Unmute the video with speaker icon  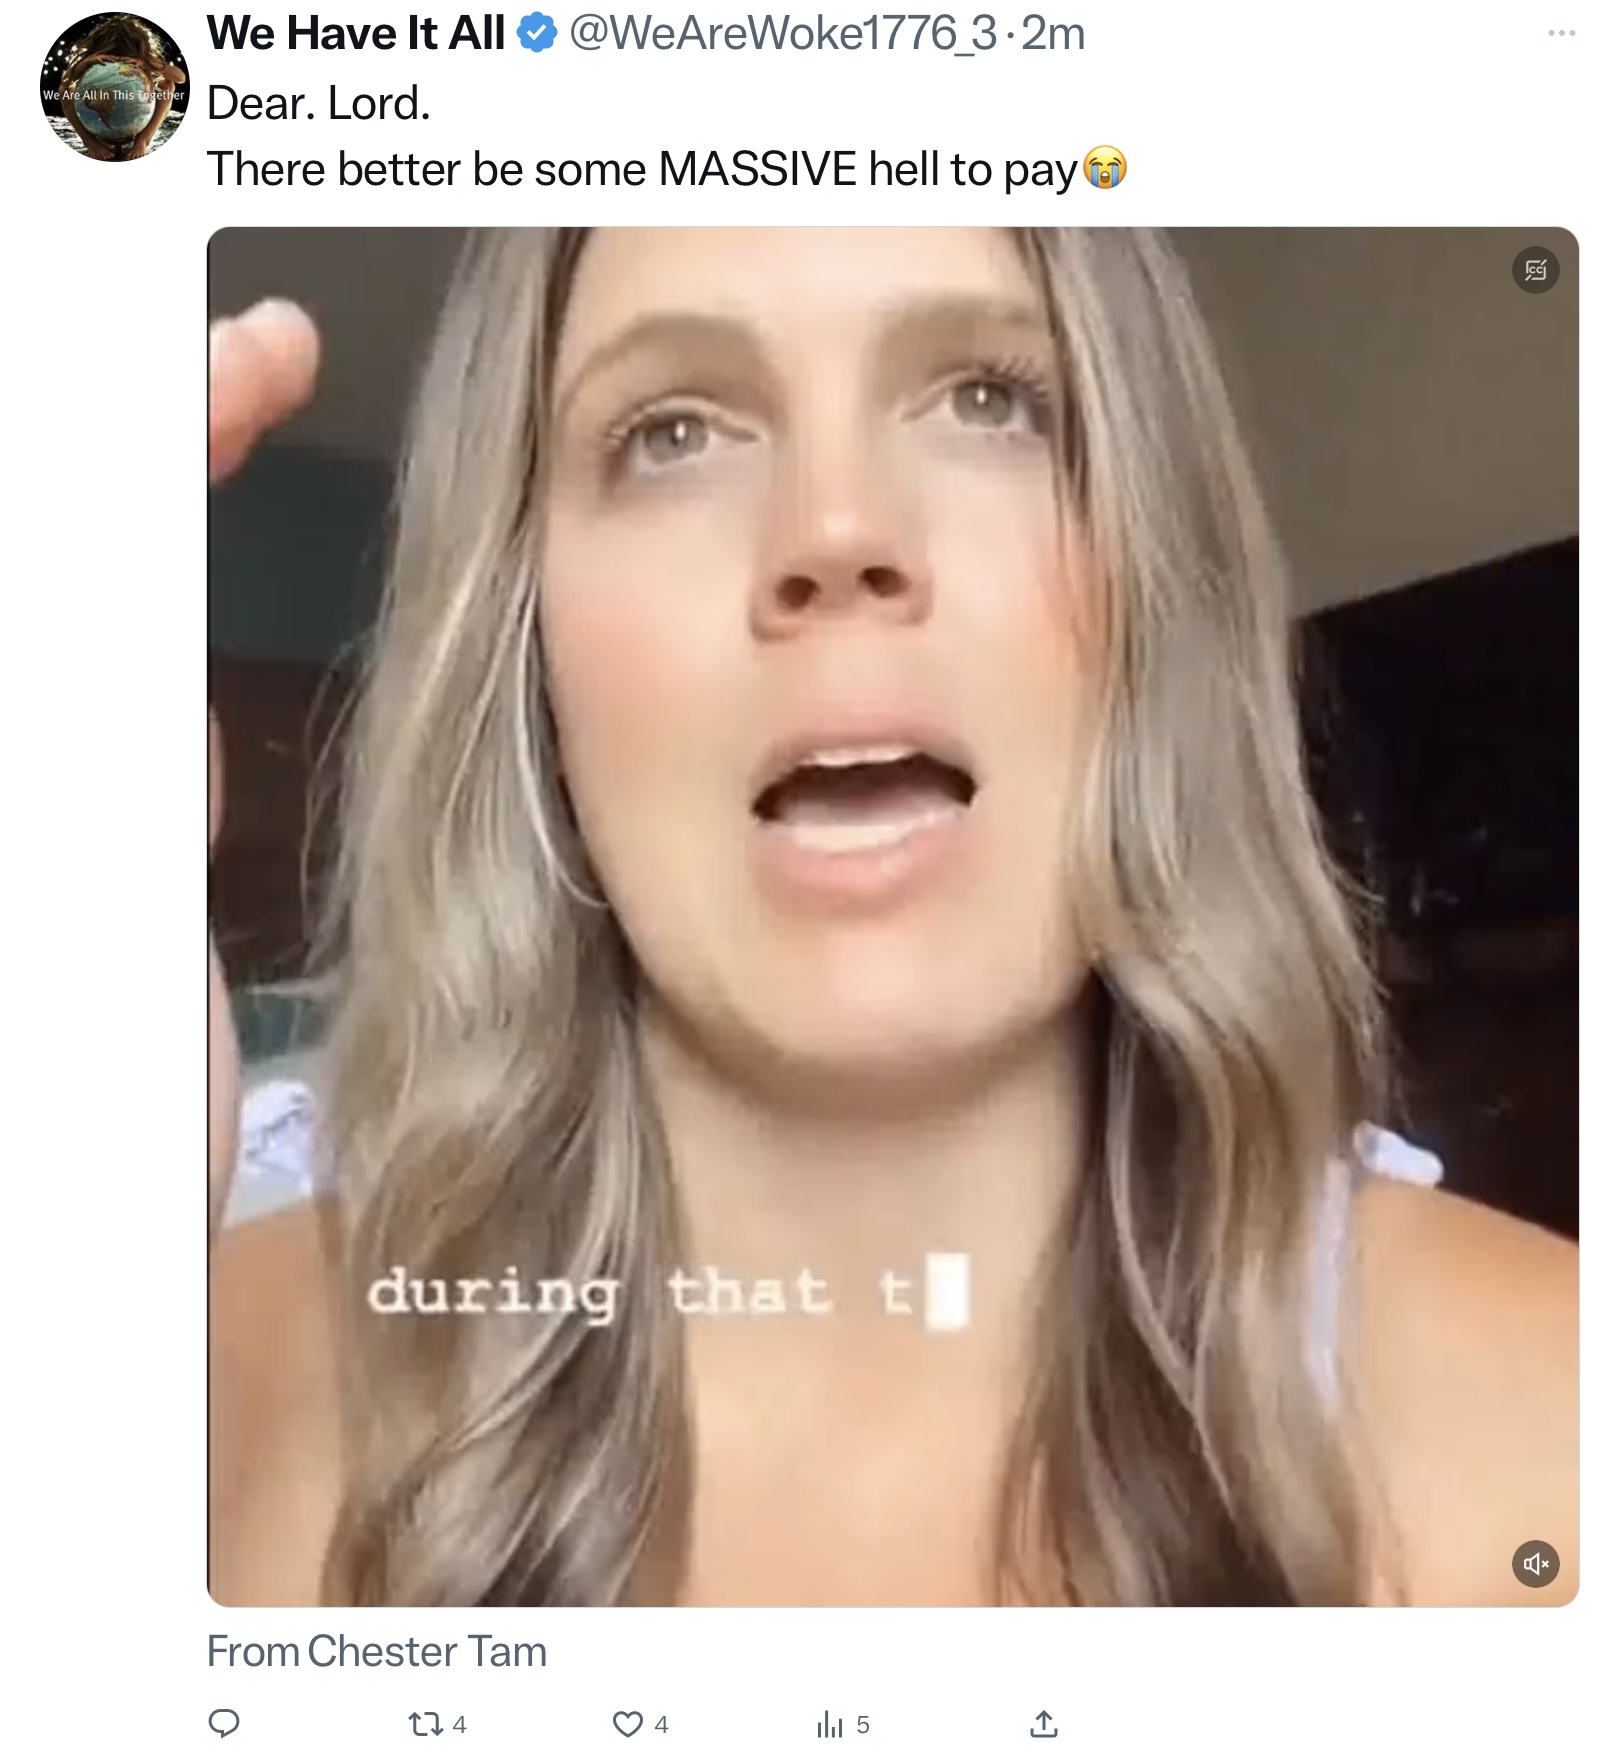1535,1563
